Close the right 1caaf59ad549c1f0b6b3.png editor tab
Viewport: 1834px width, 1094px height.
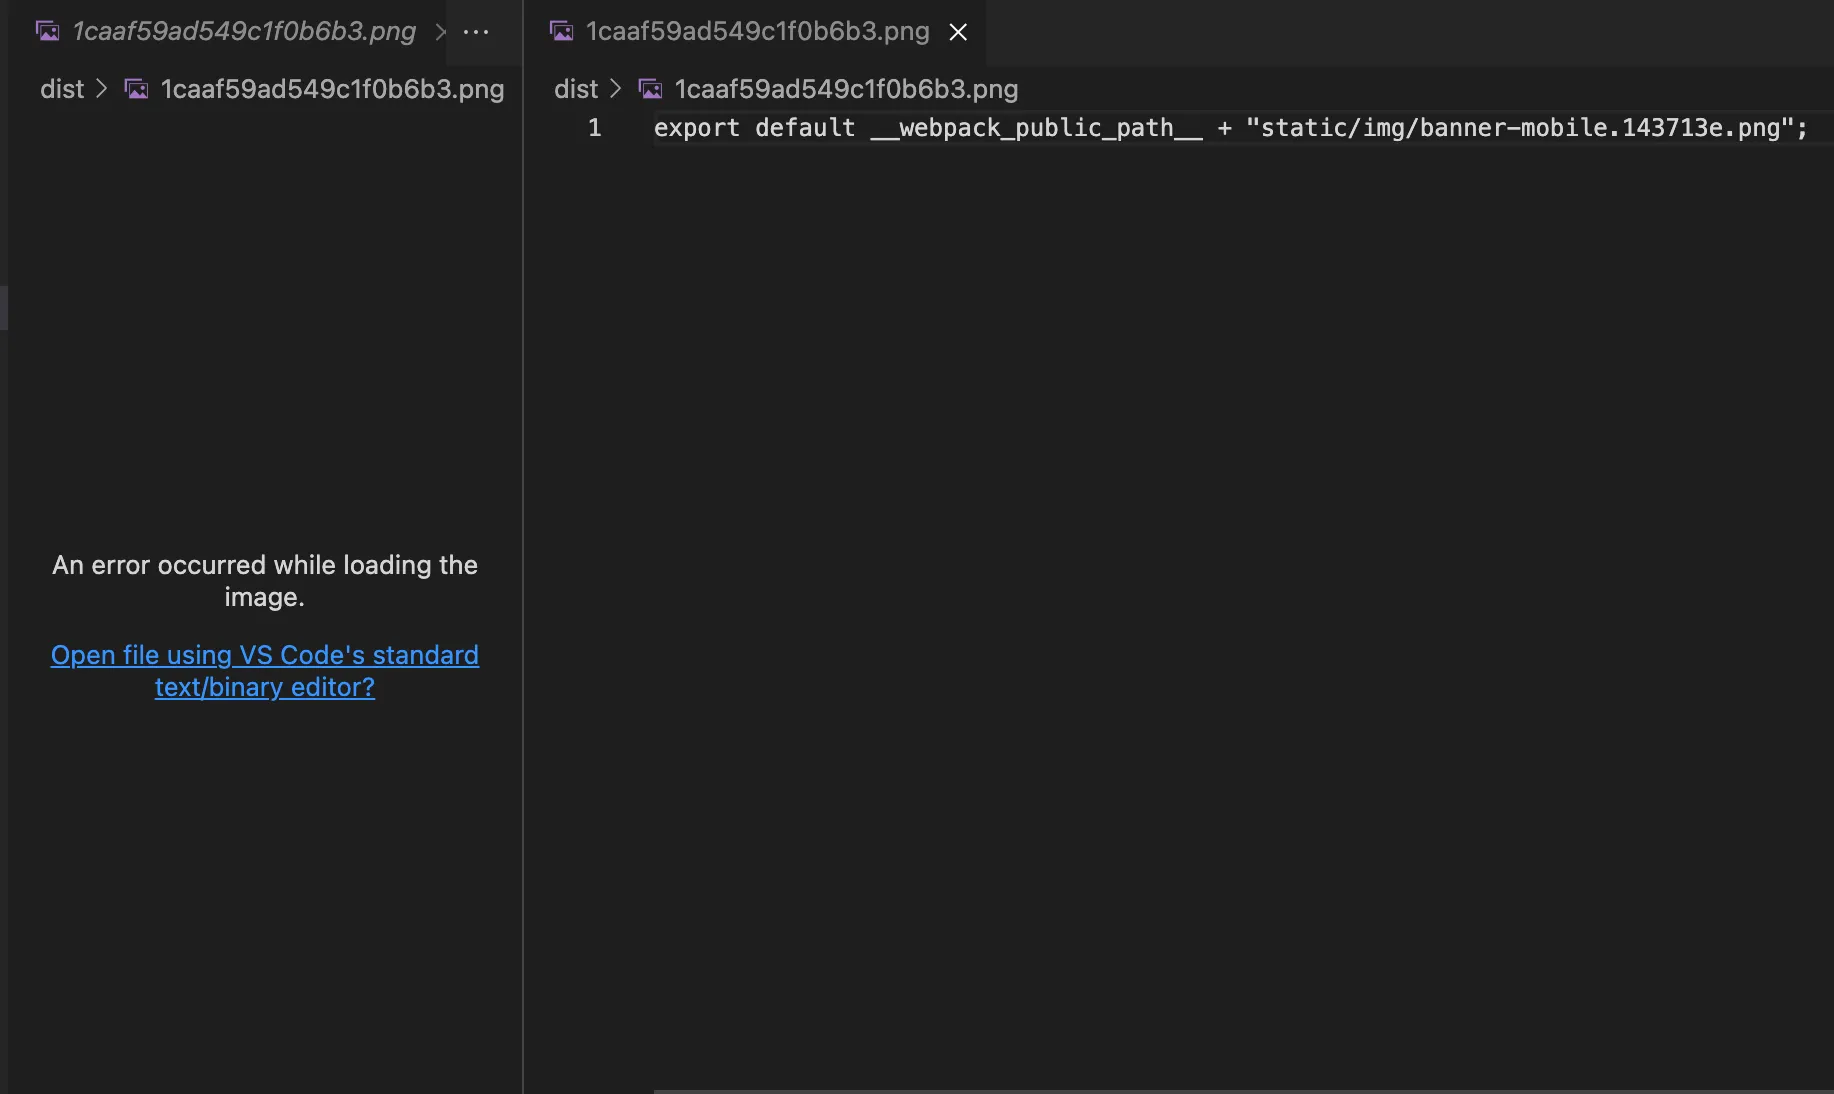click(x=958, y=32)
